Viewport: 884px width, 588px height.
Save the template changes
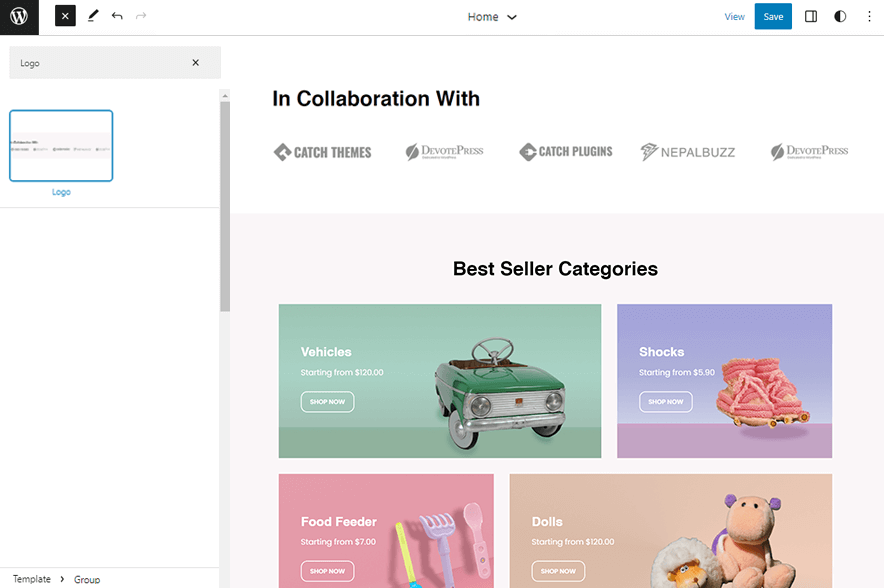pyautogui.click(x=773, y=16)
